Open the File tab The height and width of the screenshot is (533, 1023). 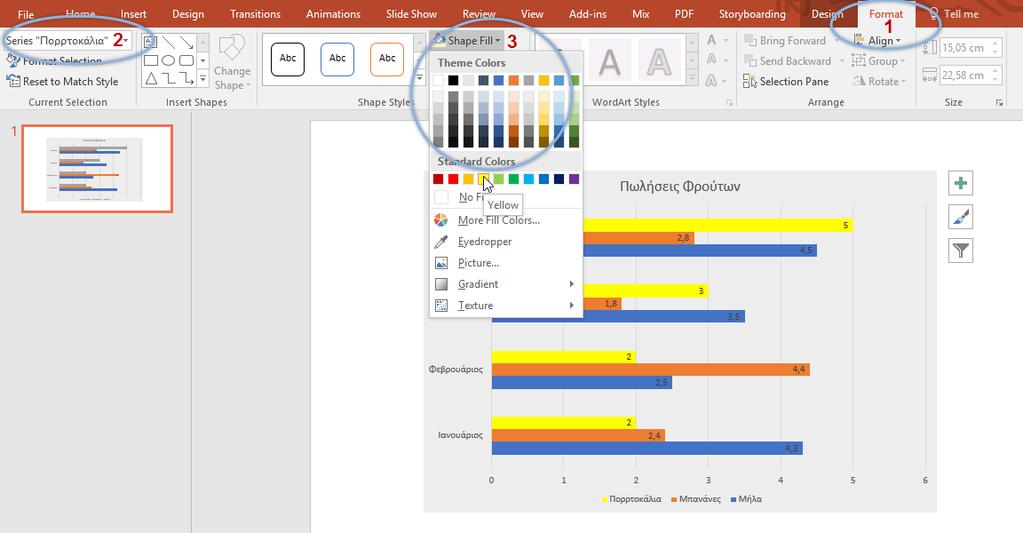tap(25, 14)
